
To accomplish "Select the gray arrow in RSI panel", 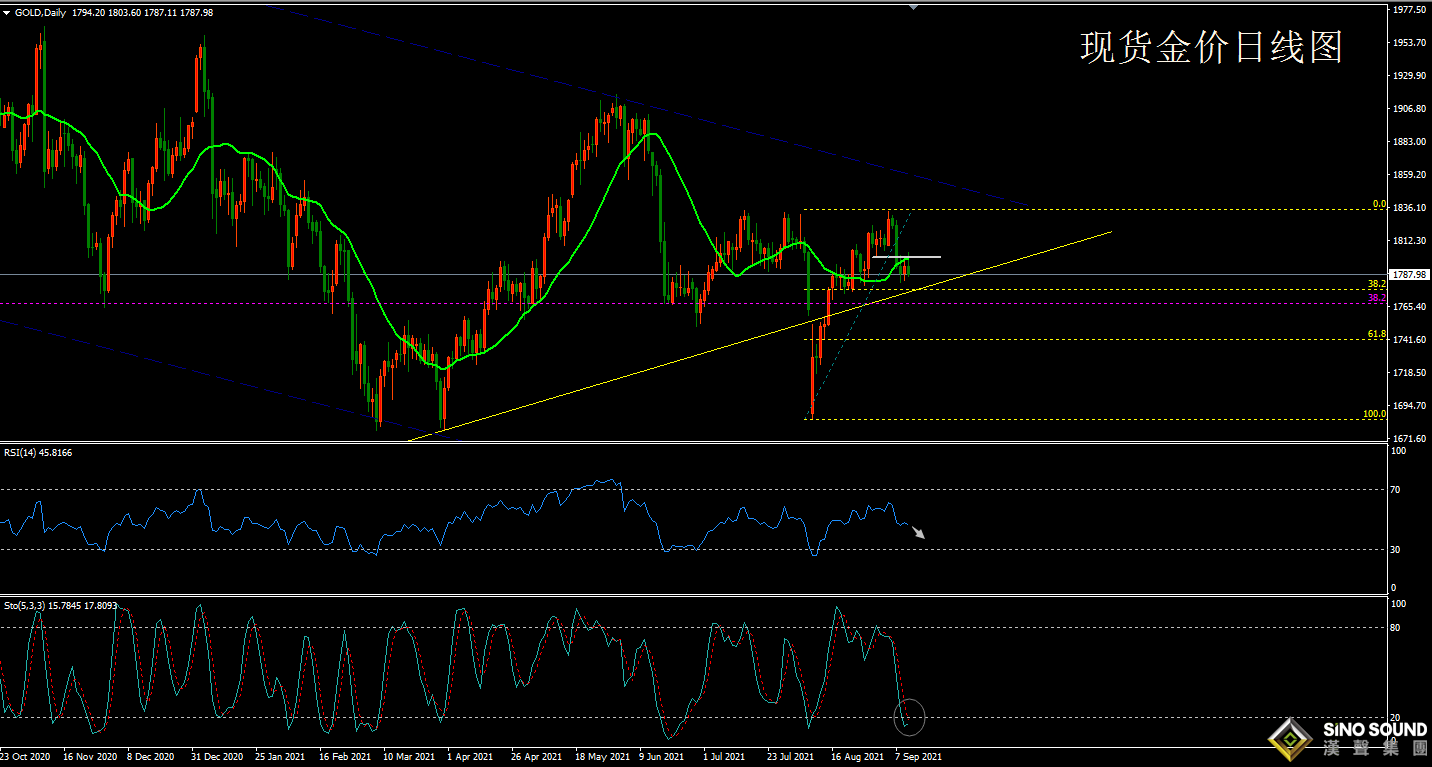I will coord(917,532).
